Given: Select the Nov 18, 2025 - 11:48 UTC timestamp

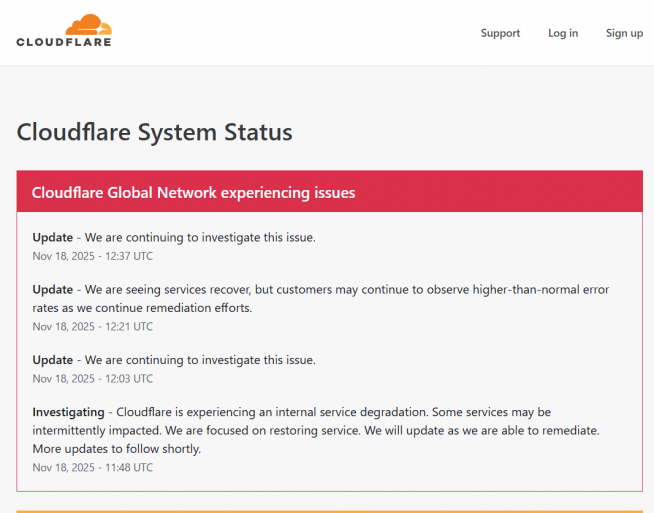Looking at the screenshot, I should coord(93,467).
